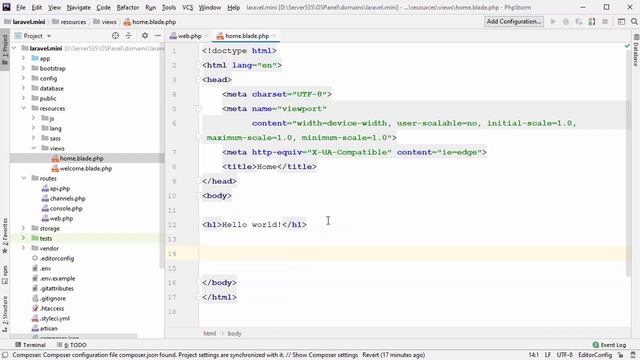This screenshot has width=640, height=360.
Task: Collapse the routes folder
Action: pos(23,178)
